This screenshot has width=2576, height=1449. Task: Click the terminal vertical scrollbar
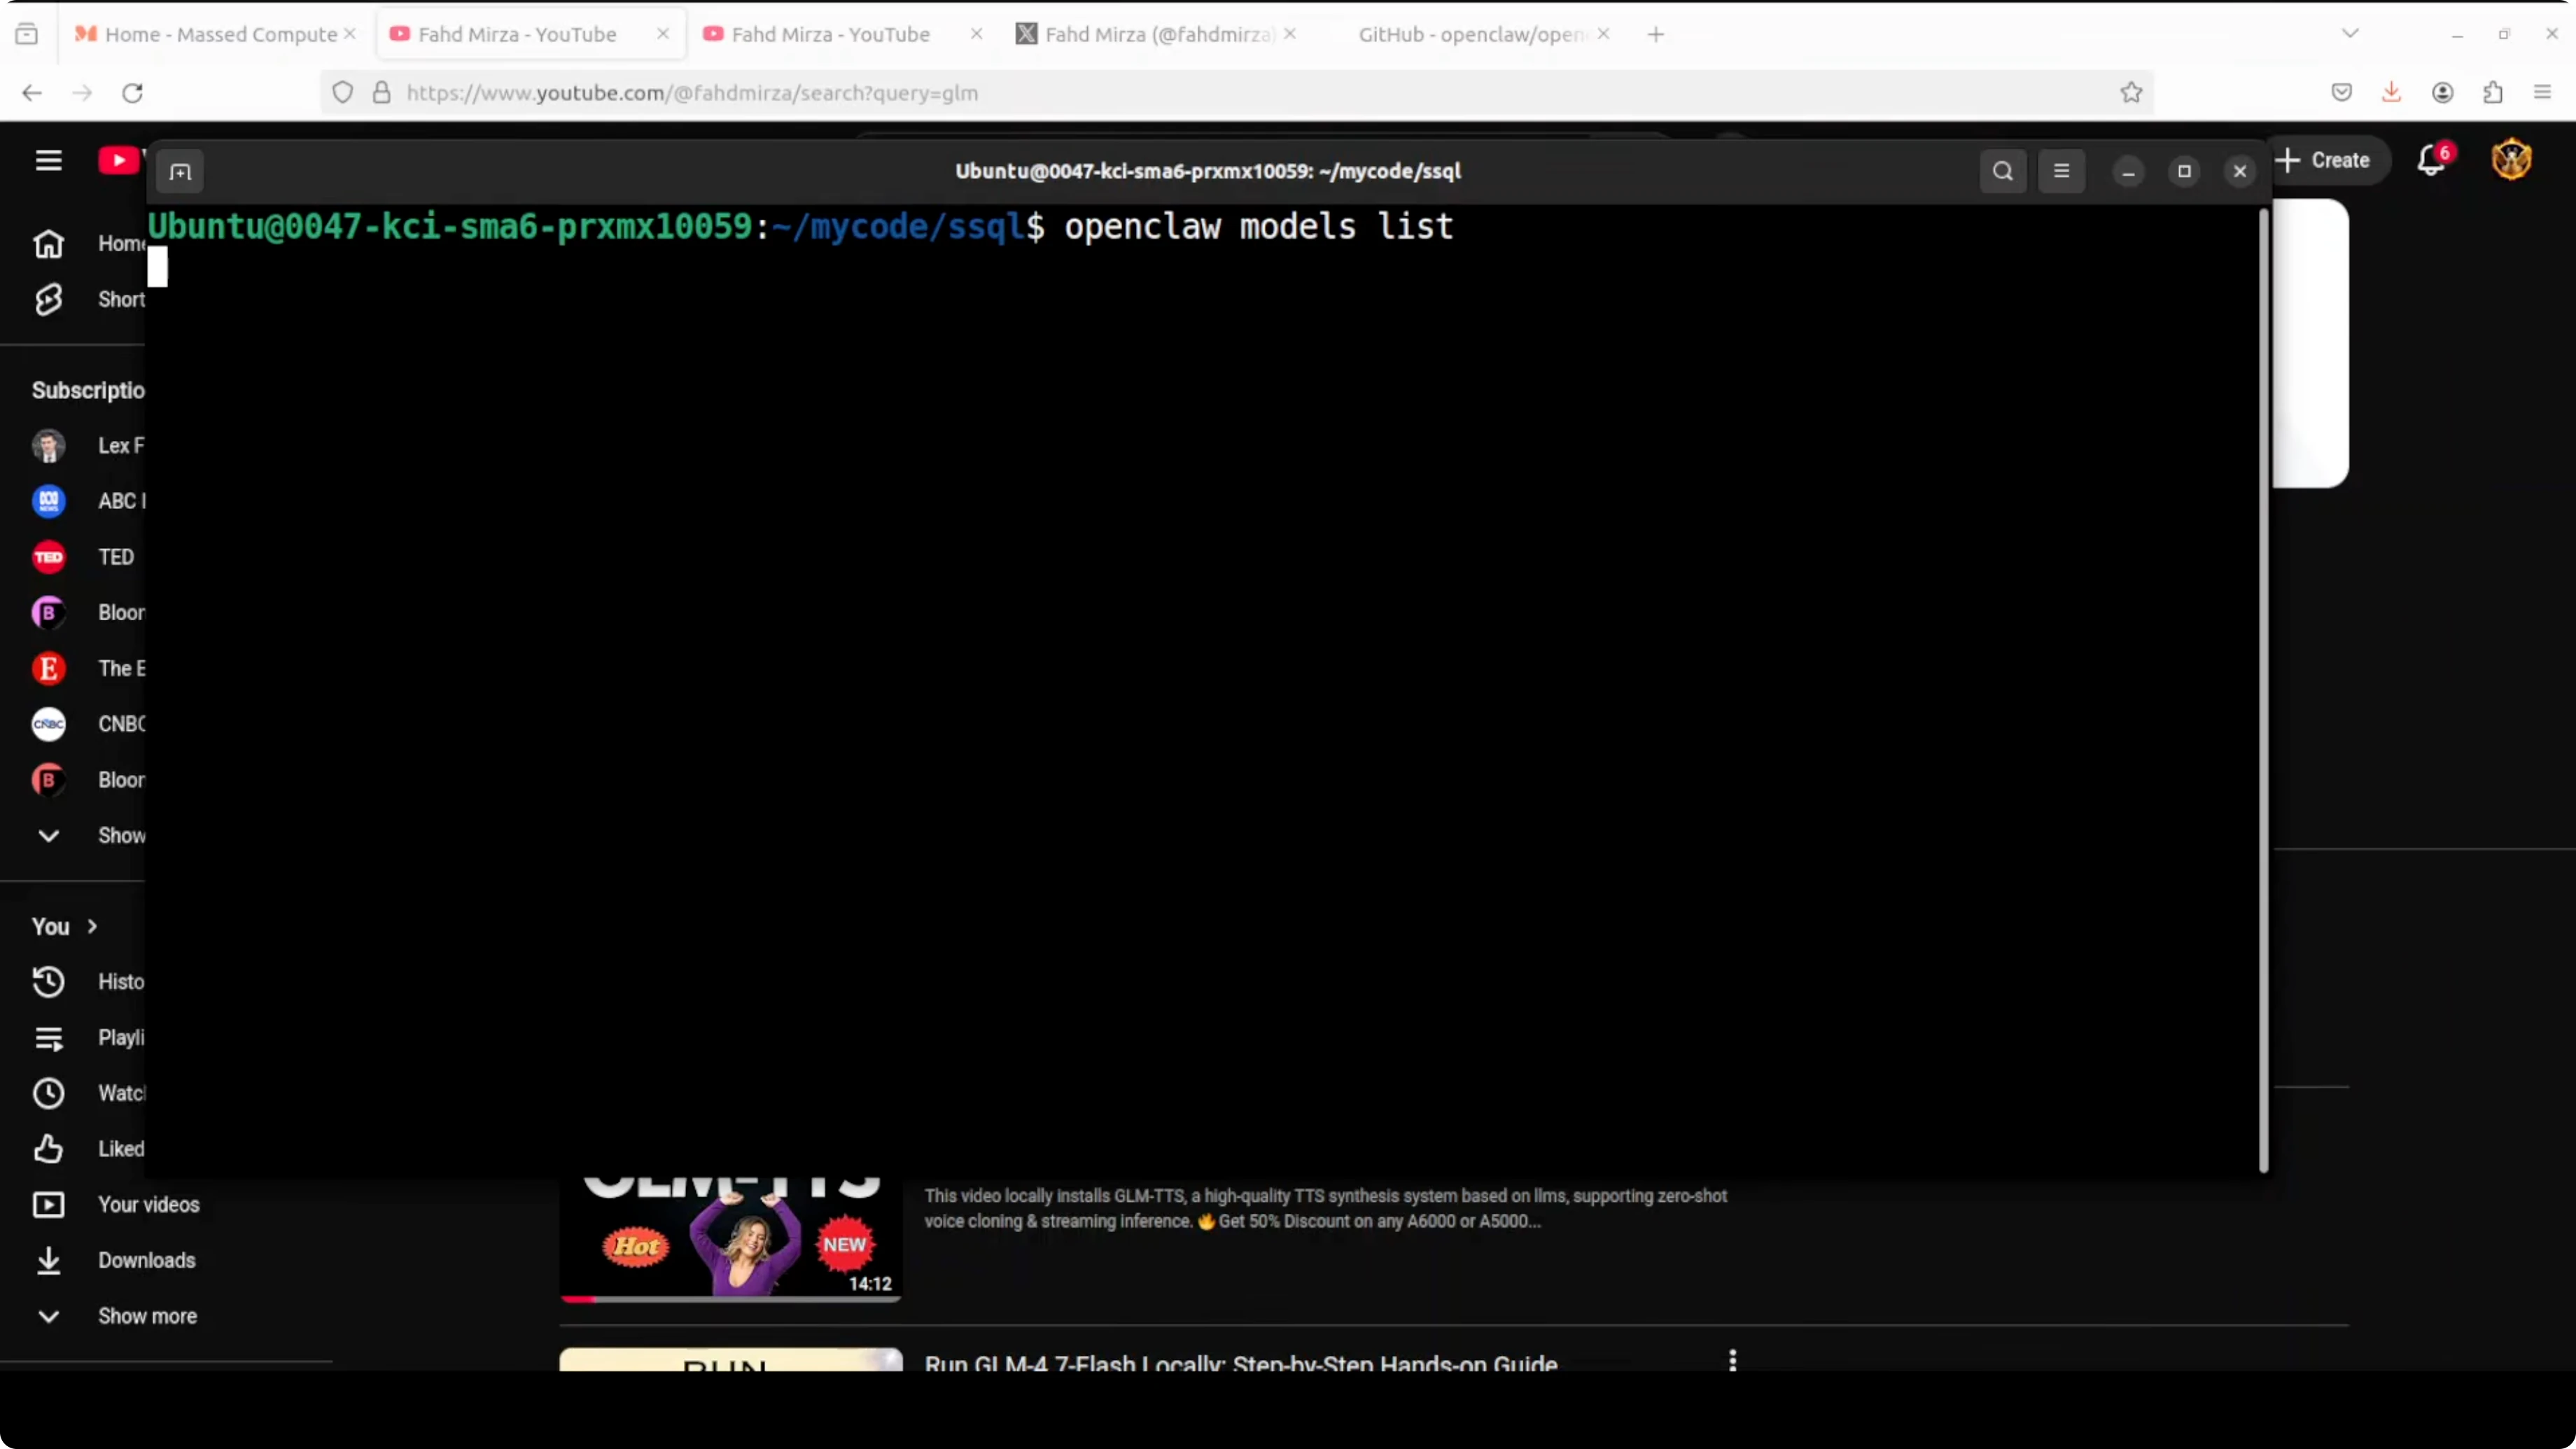(2263, 690)
